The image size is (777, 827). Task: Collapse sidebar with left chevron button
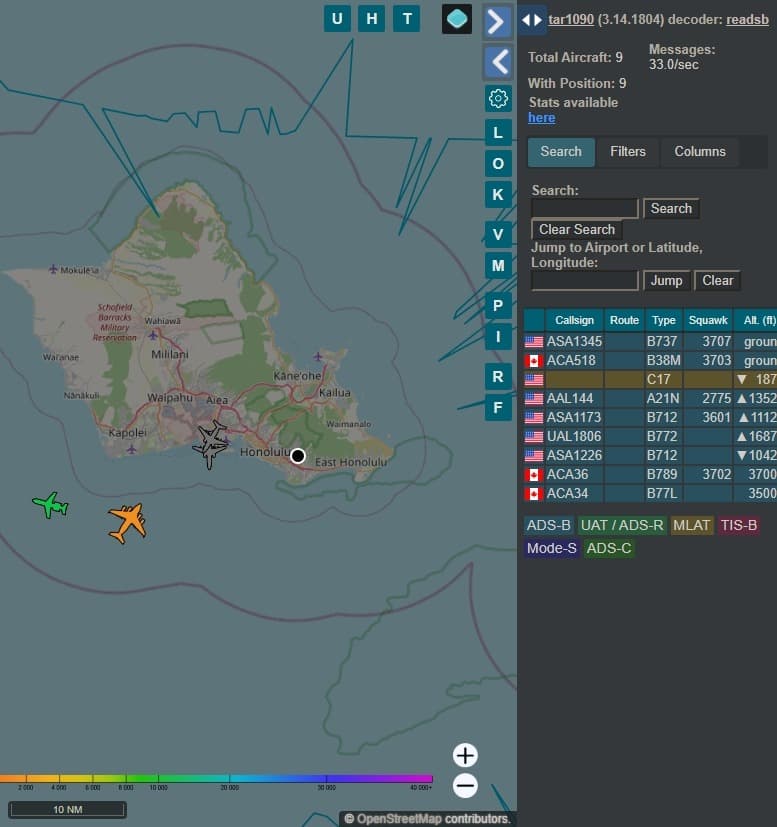click(x=497, y=61)
